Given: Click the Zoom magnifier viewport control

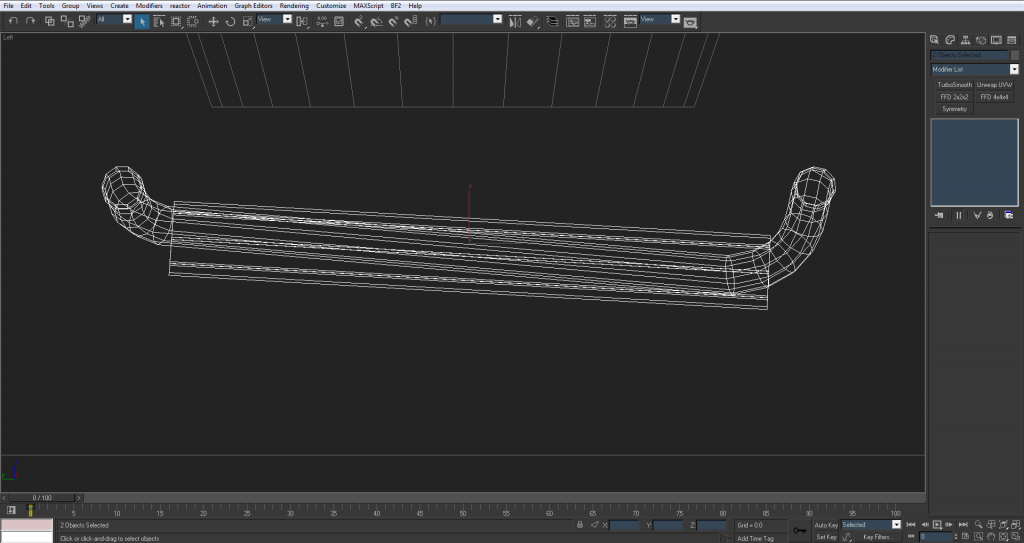Looking at the screenshot, I should click(978, 524).
